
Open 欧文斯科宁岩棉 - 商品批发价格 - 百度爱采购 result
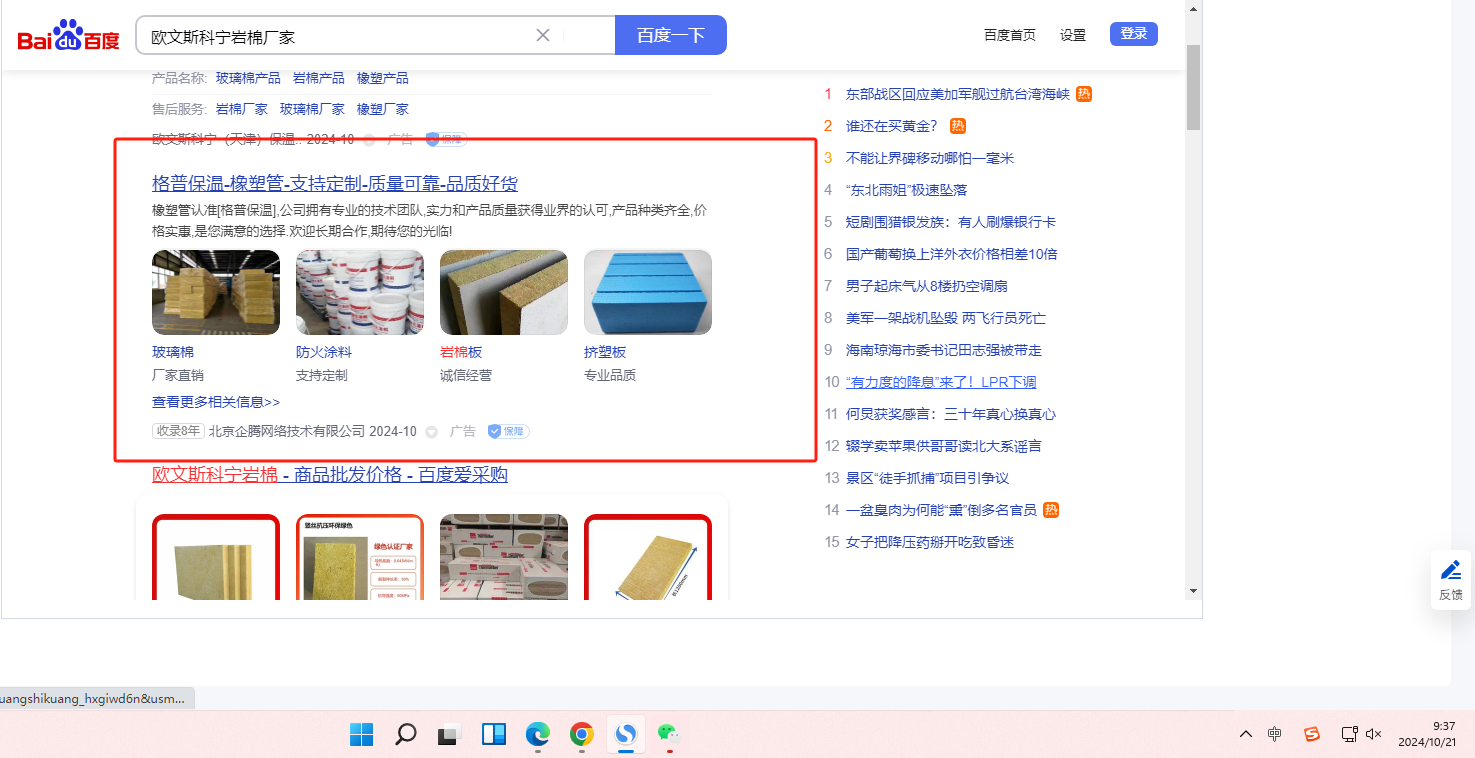330,475
